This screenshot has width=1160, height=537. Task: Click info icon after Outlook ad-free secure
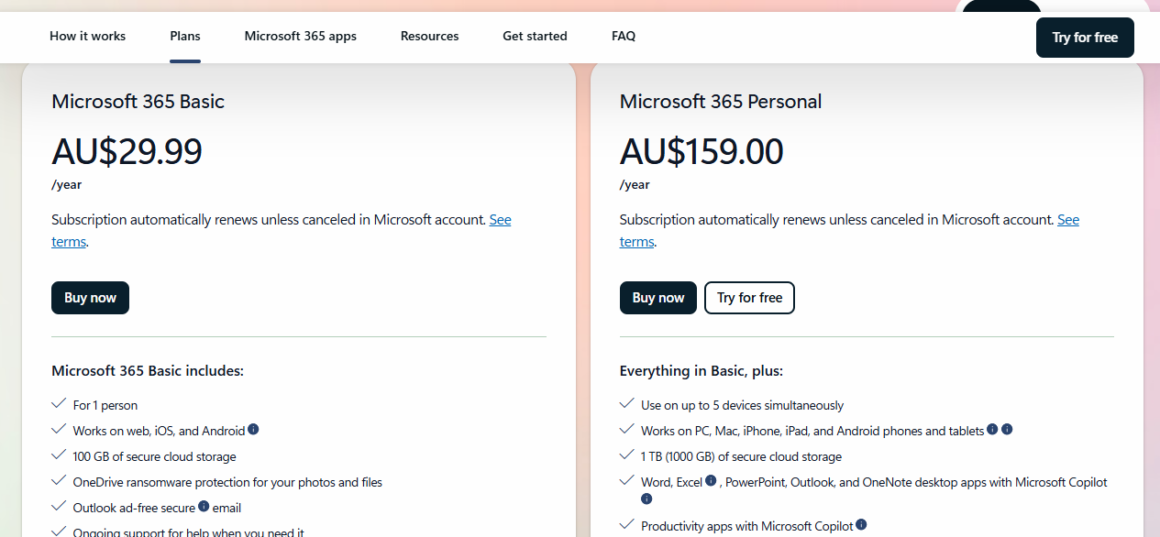(x=203, y=507)
